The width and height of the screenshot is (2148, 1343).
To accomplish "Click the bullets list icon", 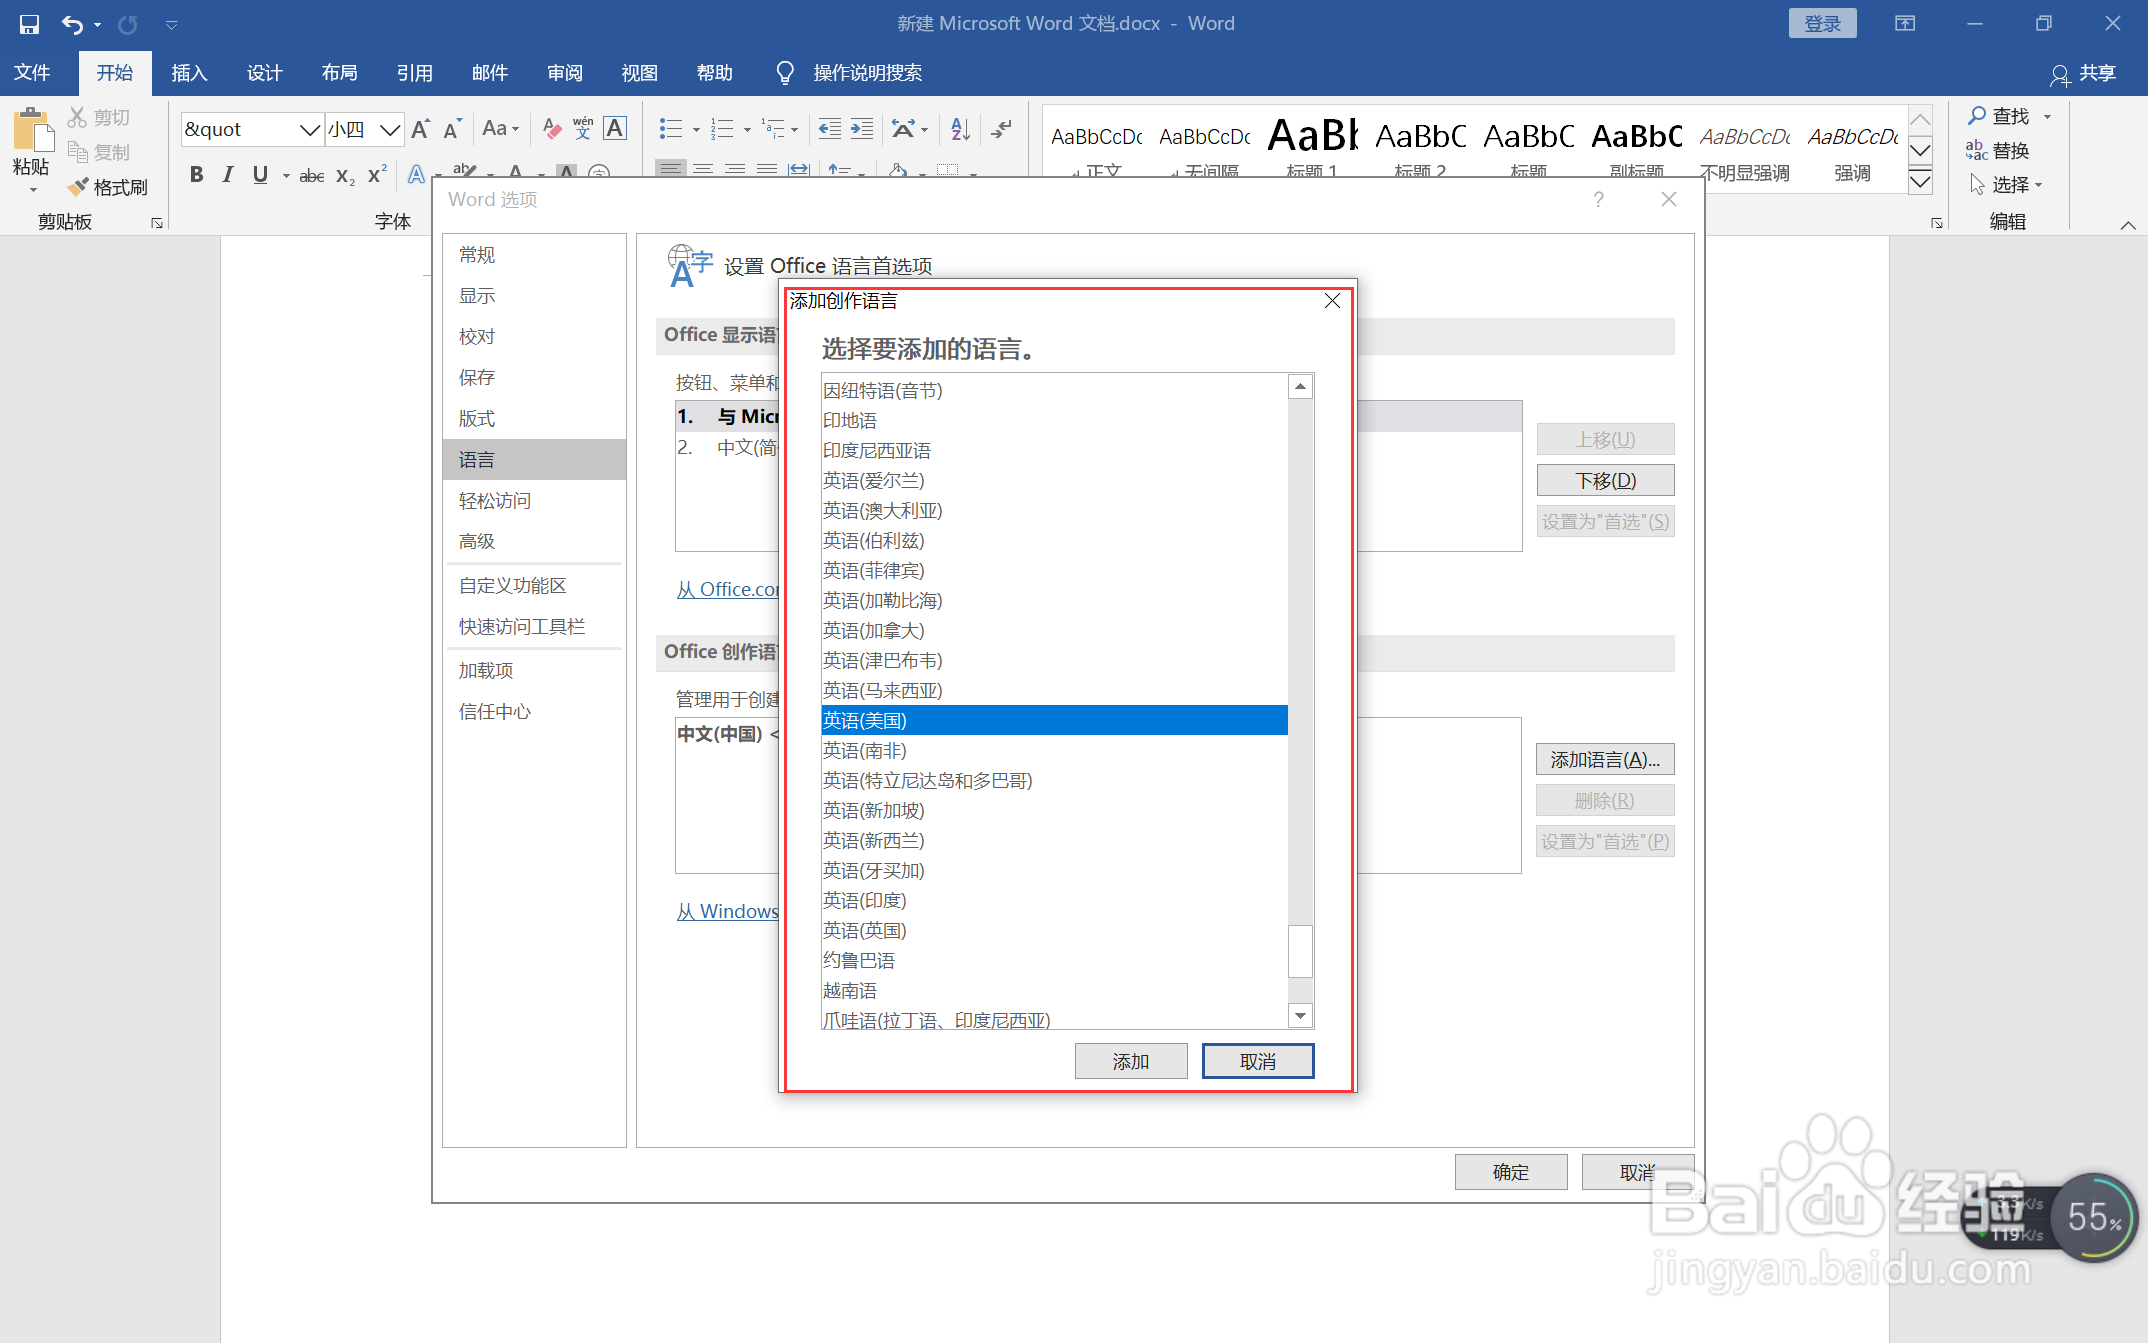I will click(671, 129).
